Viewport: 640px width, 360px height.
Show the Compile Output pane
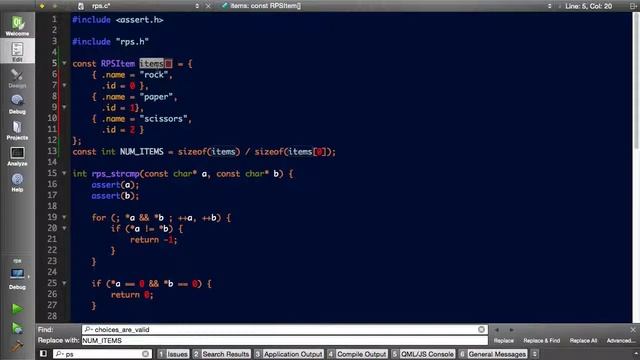pyautogui.click(x=357, y=354)
